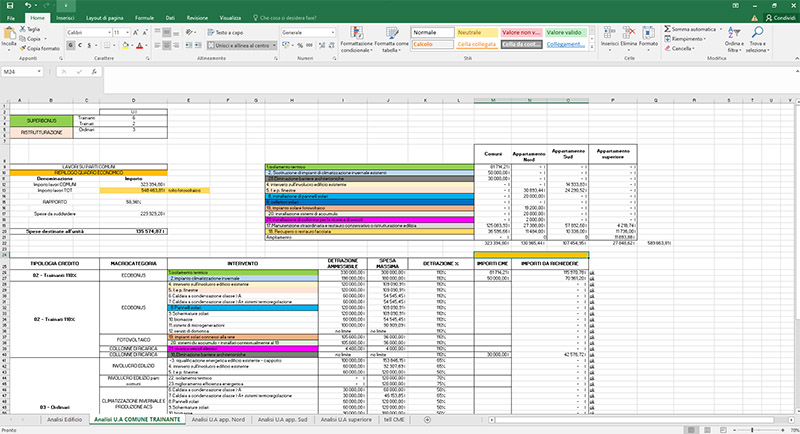Image resolution: width=800 pixels, height=434 pixels.
Task: Open Trova e seleziona menu
Action: click(x=757, y=39)
